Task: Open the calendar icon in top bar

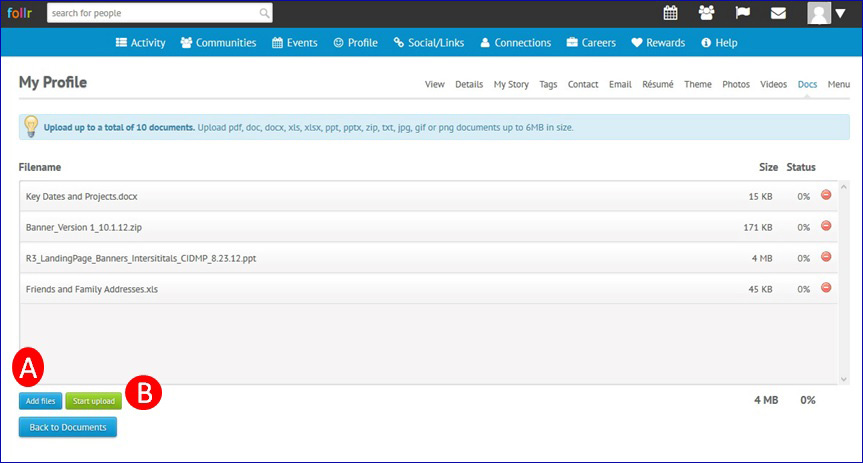Action: 670,13
